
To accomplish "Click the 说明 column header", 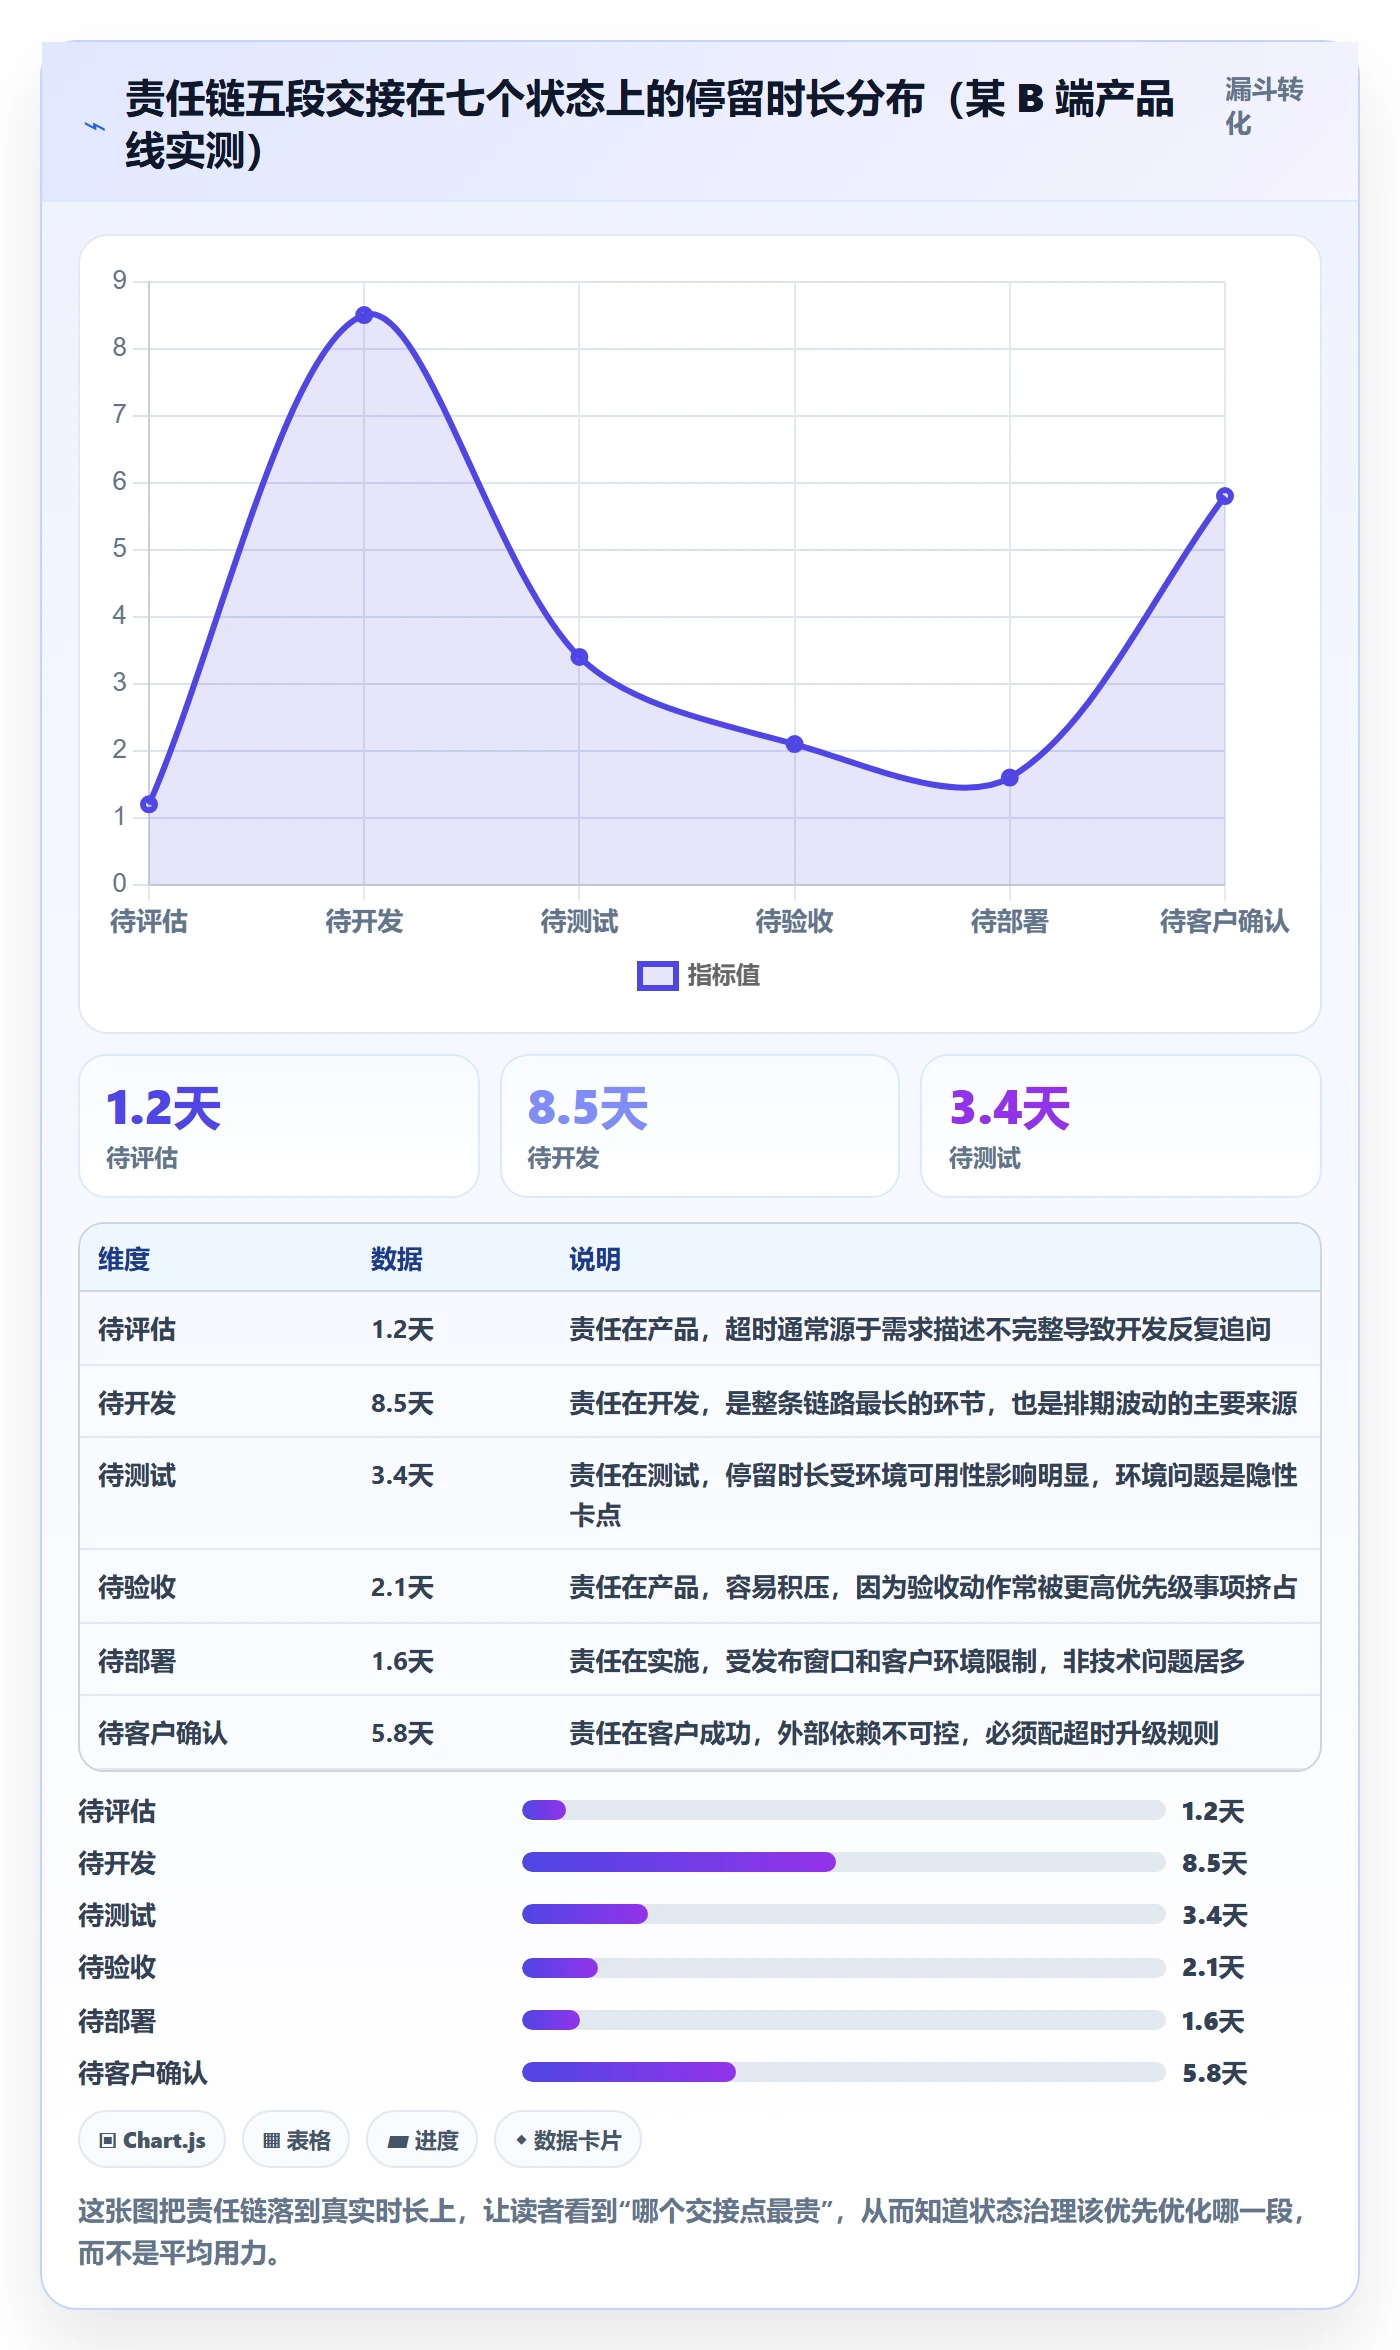I will tap(595, 1259).
